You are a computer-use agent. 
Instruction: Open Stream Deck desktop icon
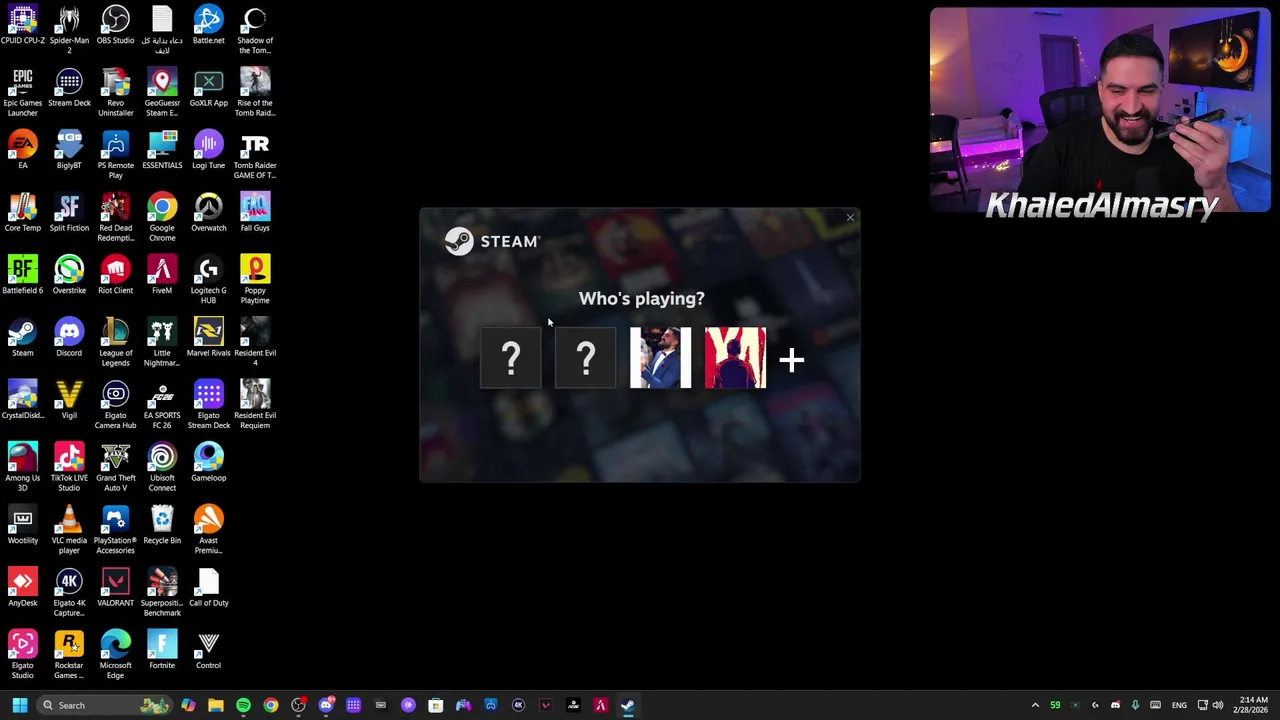tap(69, 88)
